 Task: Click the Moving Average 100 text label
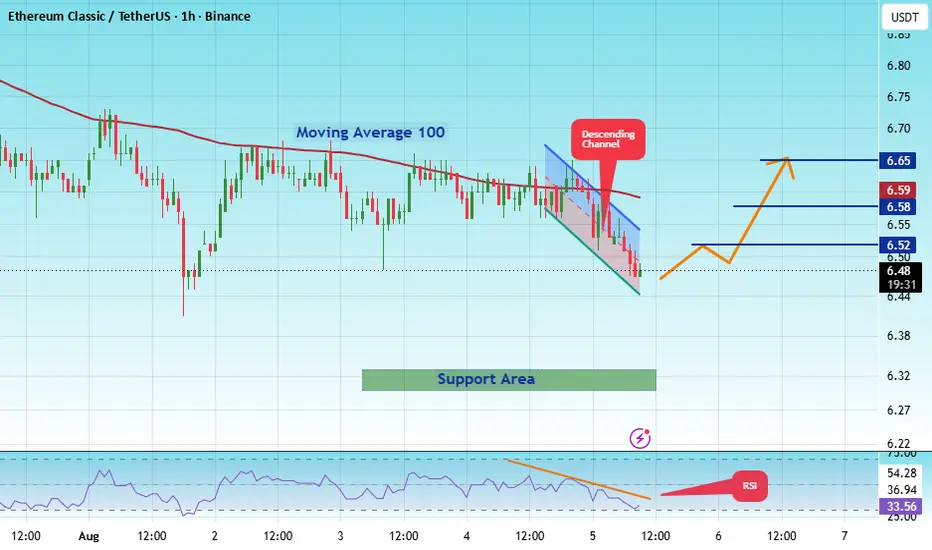pyautogui.click(x=370, y=133)
